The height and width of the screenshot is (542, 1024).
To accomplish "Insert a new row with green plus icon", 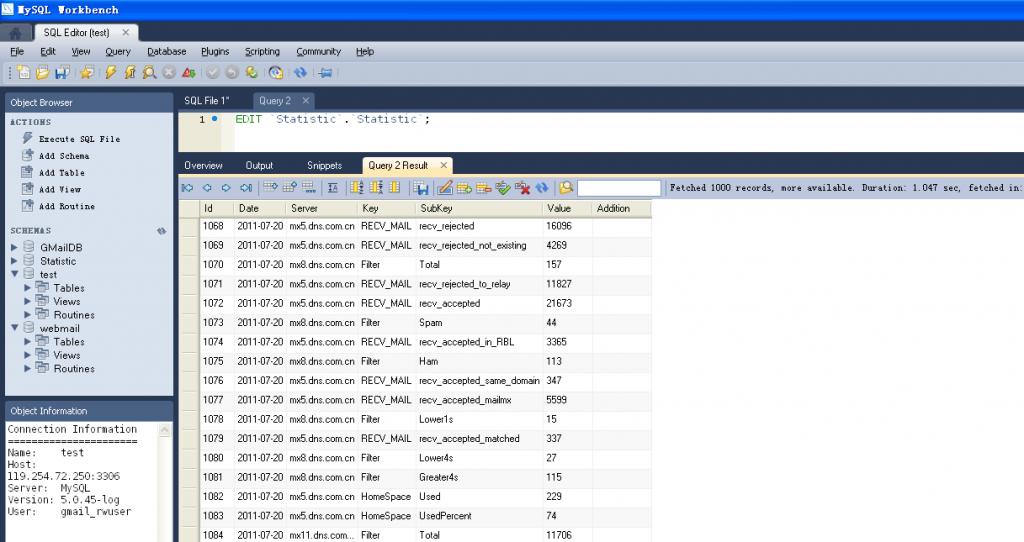I will coord(464,188).
